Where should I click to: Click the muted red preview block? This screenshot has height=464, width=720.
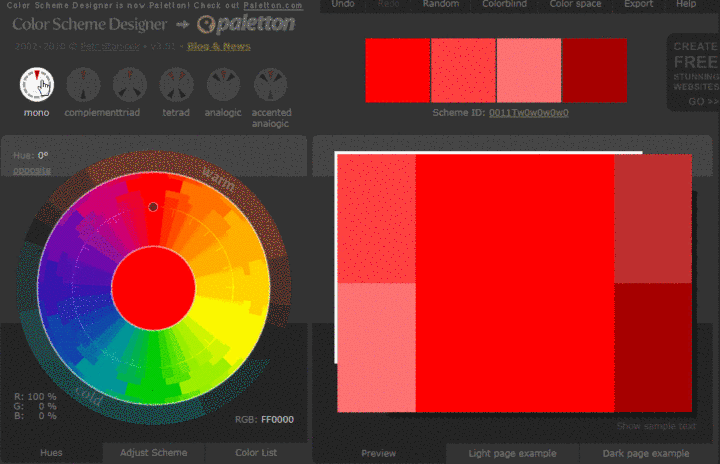point(653,219)
